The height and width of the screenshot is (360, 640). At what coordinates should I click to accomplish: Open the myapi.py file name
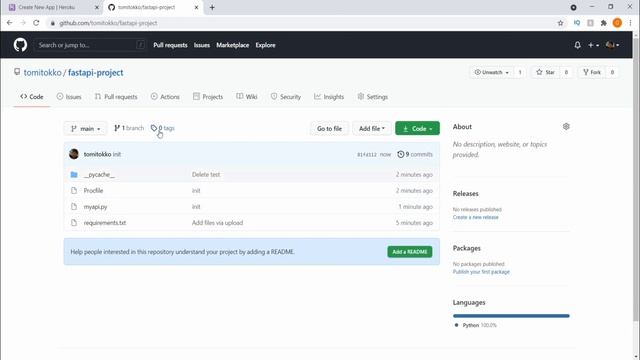[96, 207]
